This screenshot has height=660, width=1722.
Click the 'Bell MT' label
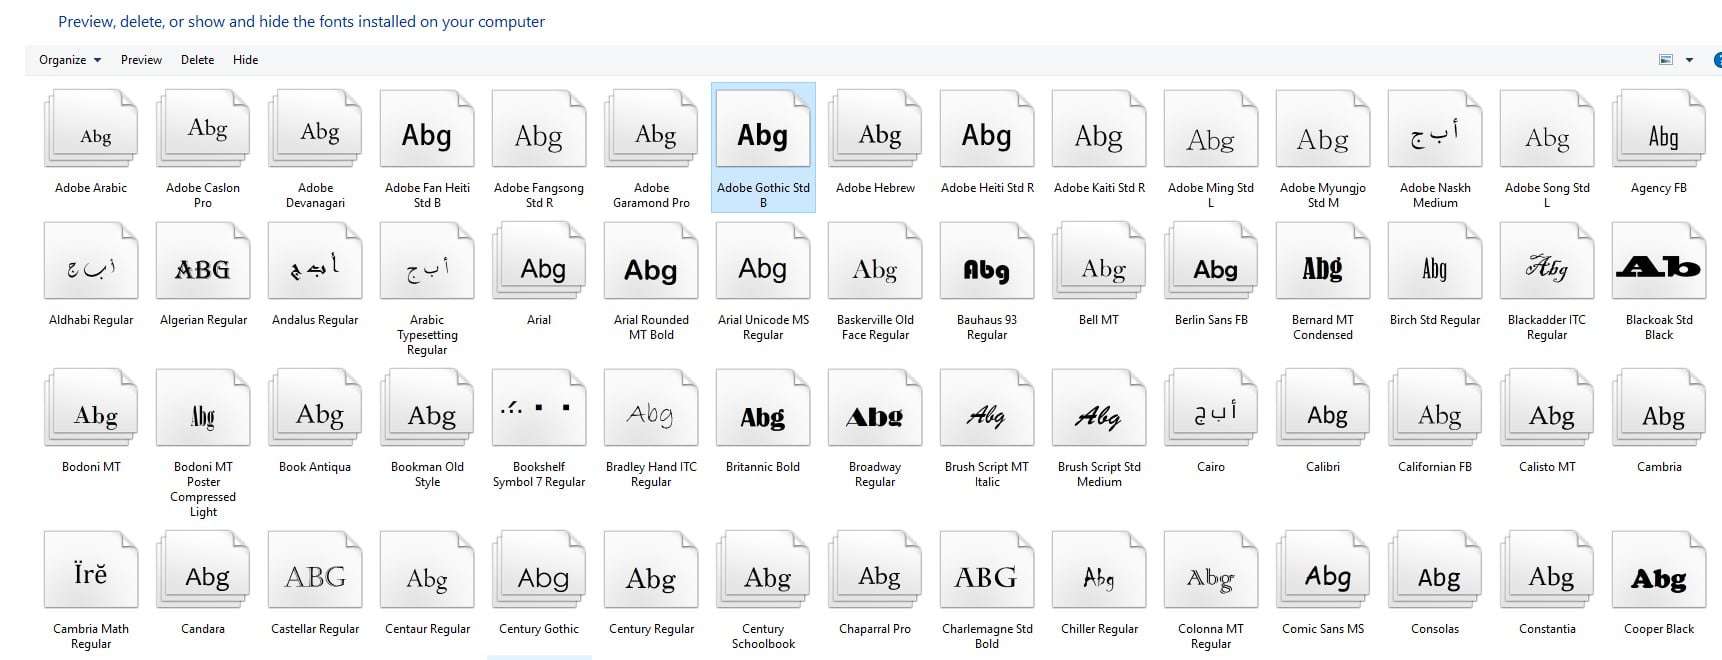tap(1099, 320)
